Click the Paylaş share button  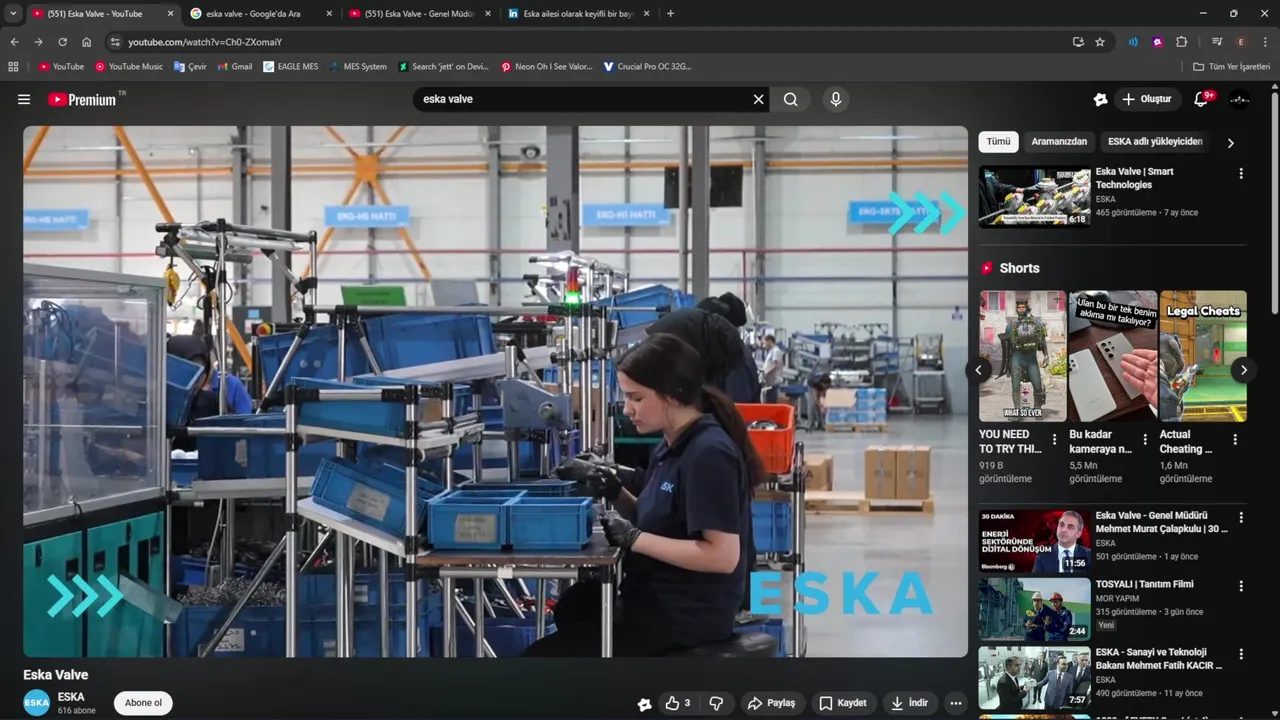pos(771,703)
